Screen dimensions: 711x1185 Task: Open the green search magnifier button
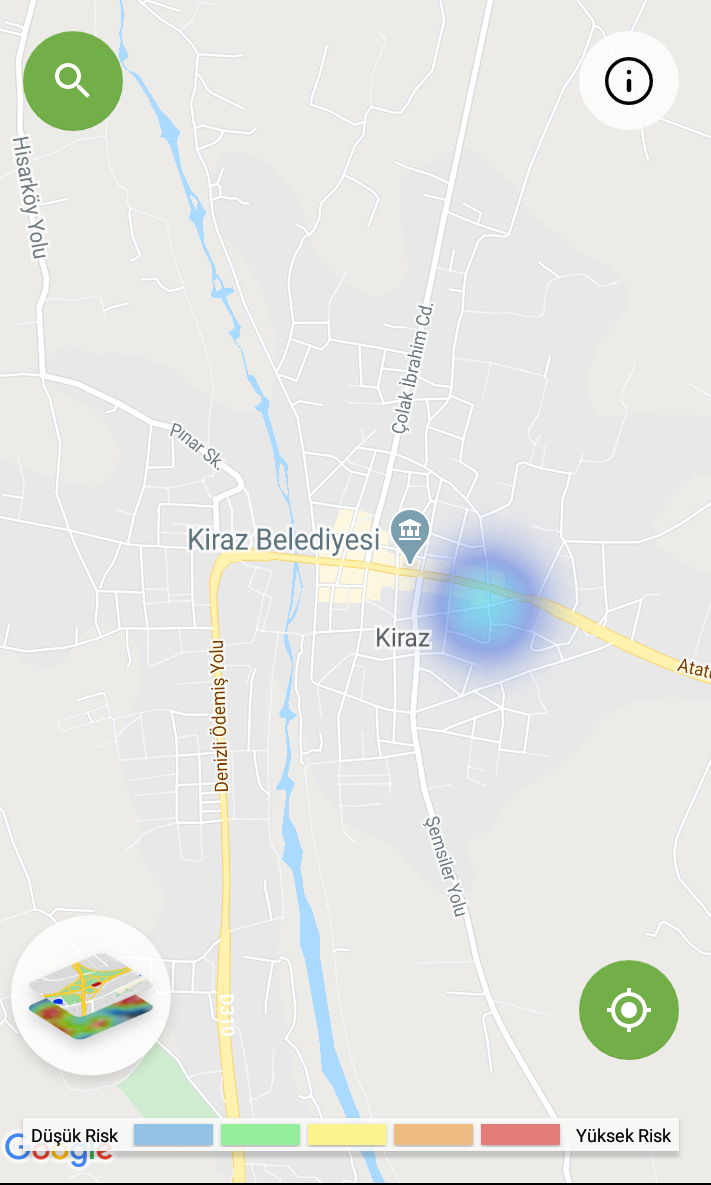pos(73,80)
